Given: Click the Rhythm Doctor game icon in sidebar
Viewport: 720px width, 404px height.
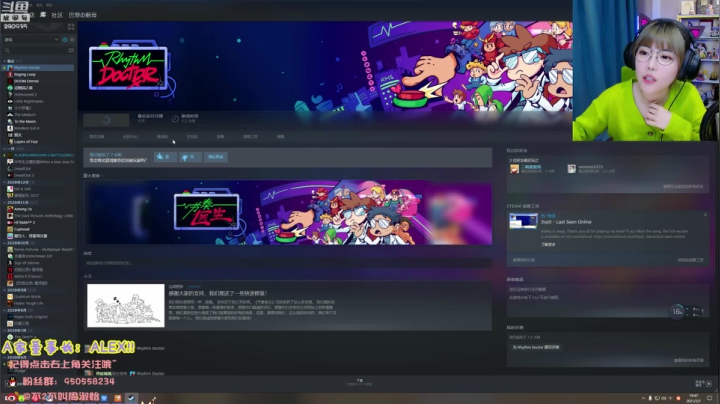Looking at the screenshot, I should pos(10,67).
